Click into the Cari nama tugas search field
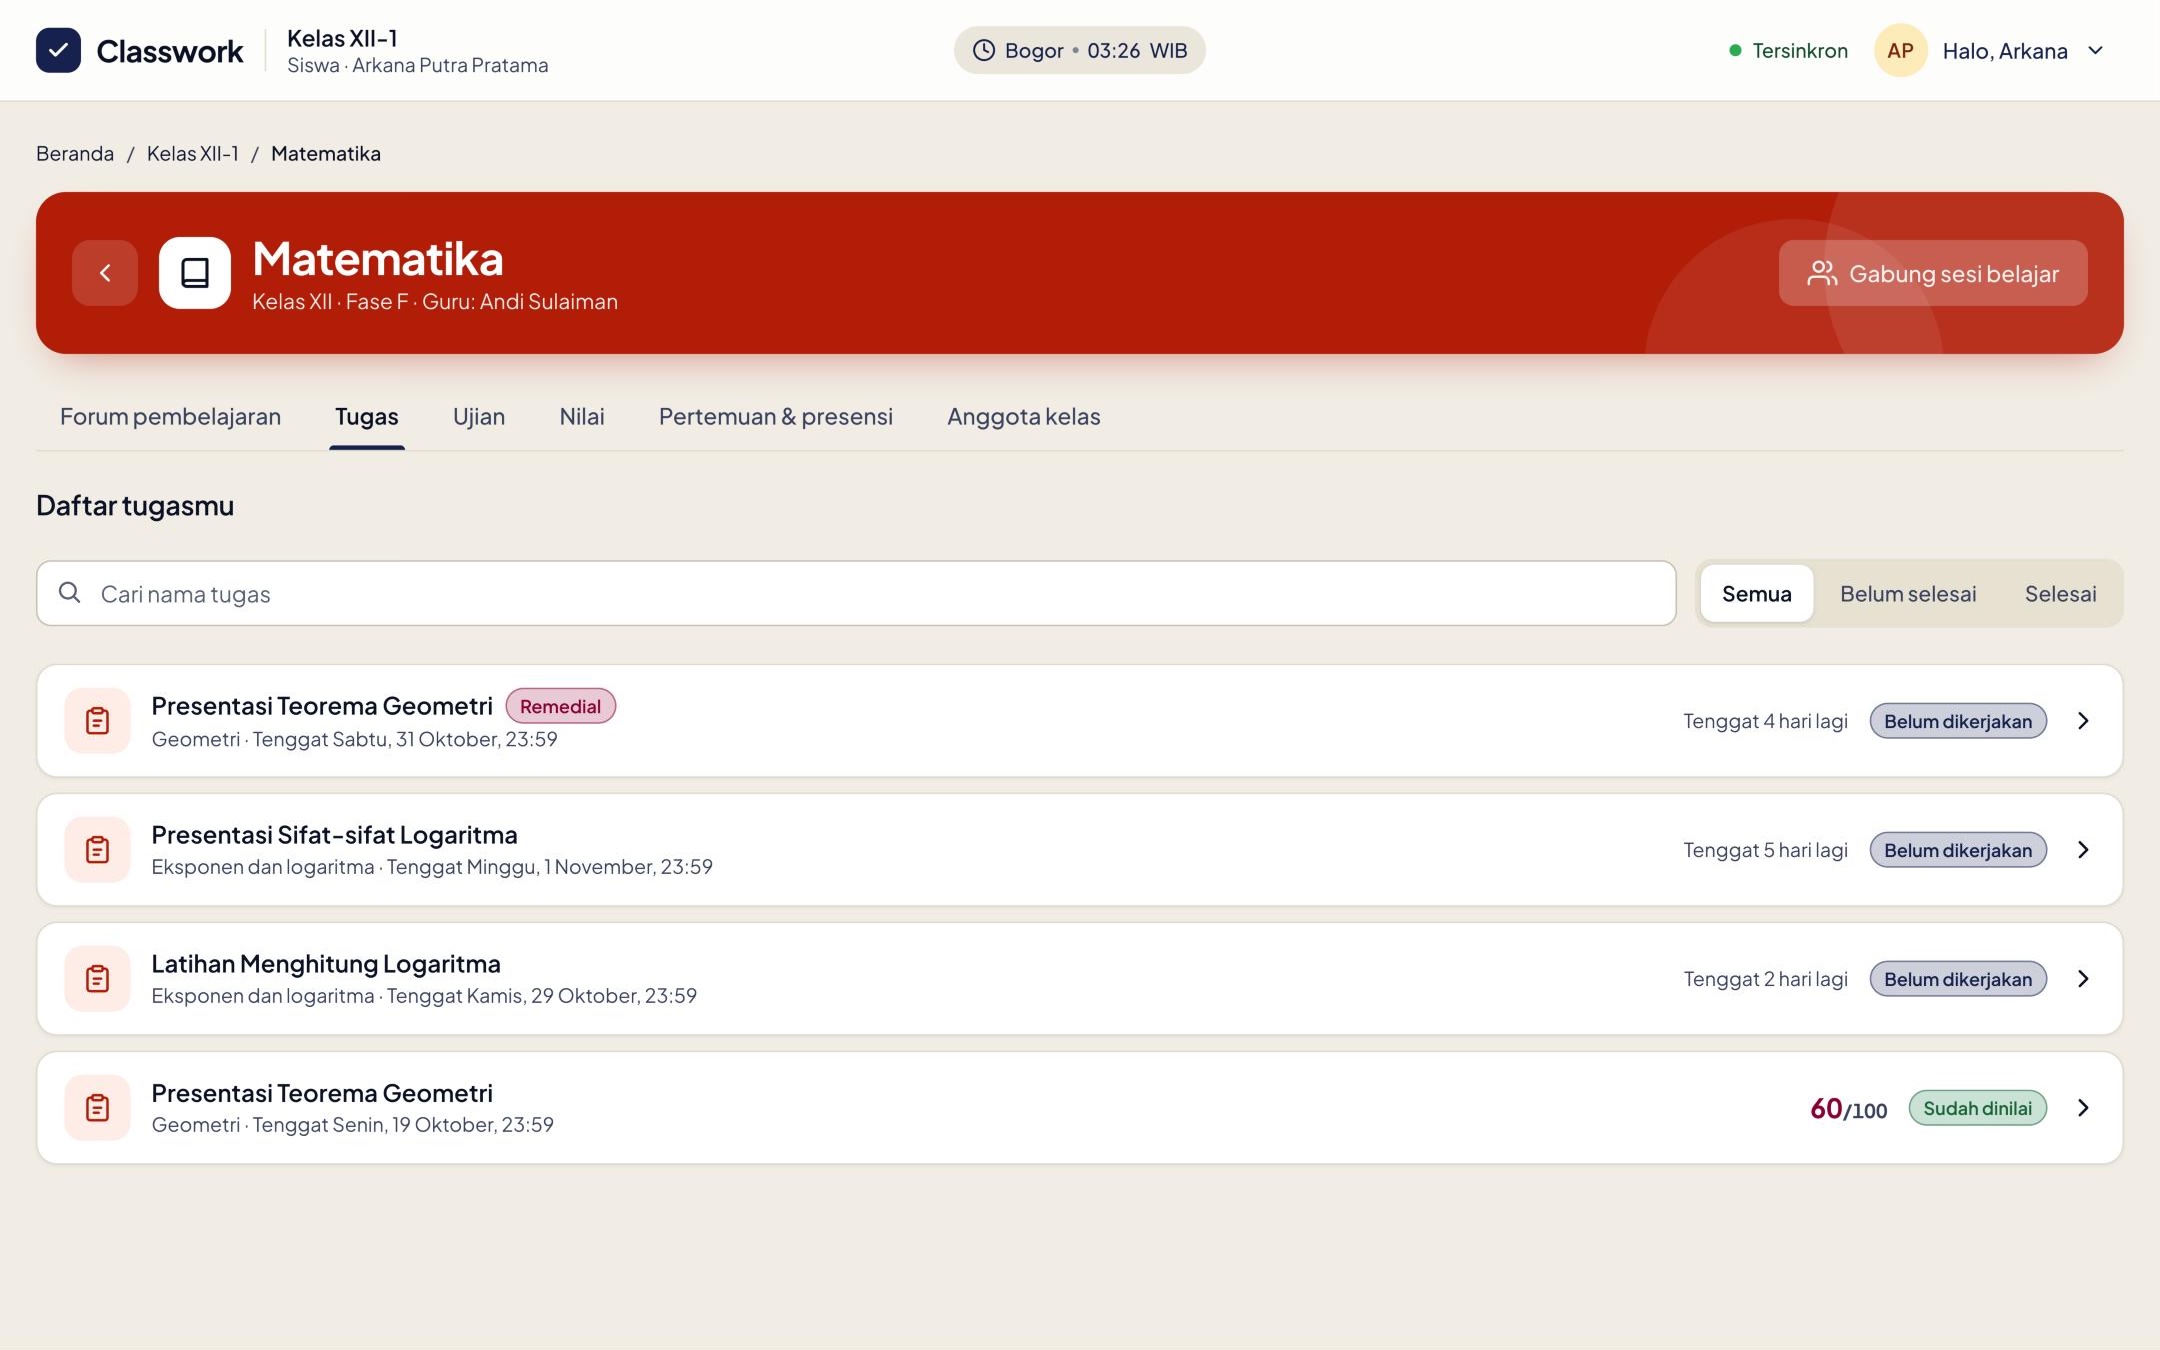The height and width of the screenshot is (1350, 2160). coord(856,593)
